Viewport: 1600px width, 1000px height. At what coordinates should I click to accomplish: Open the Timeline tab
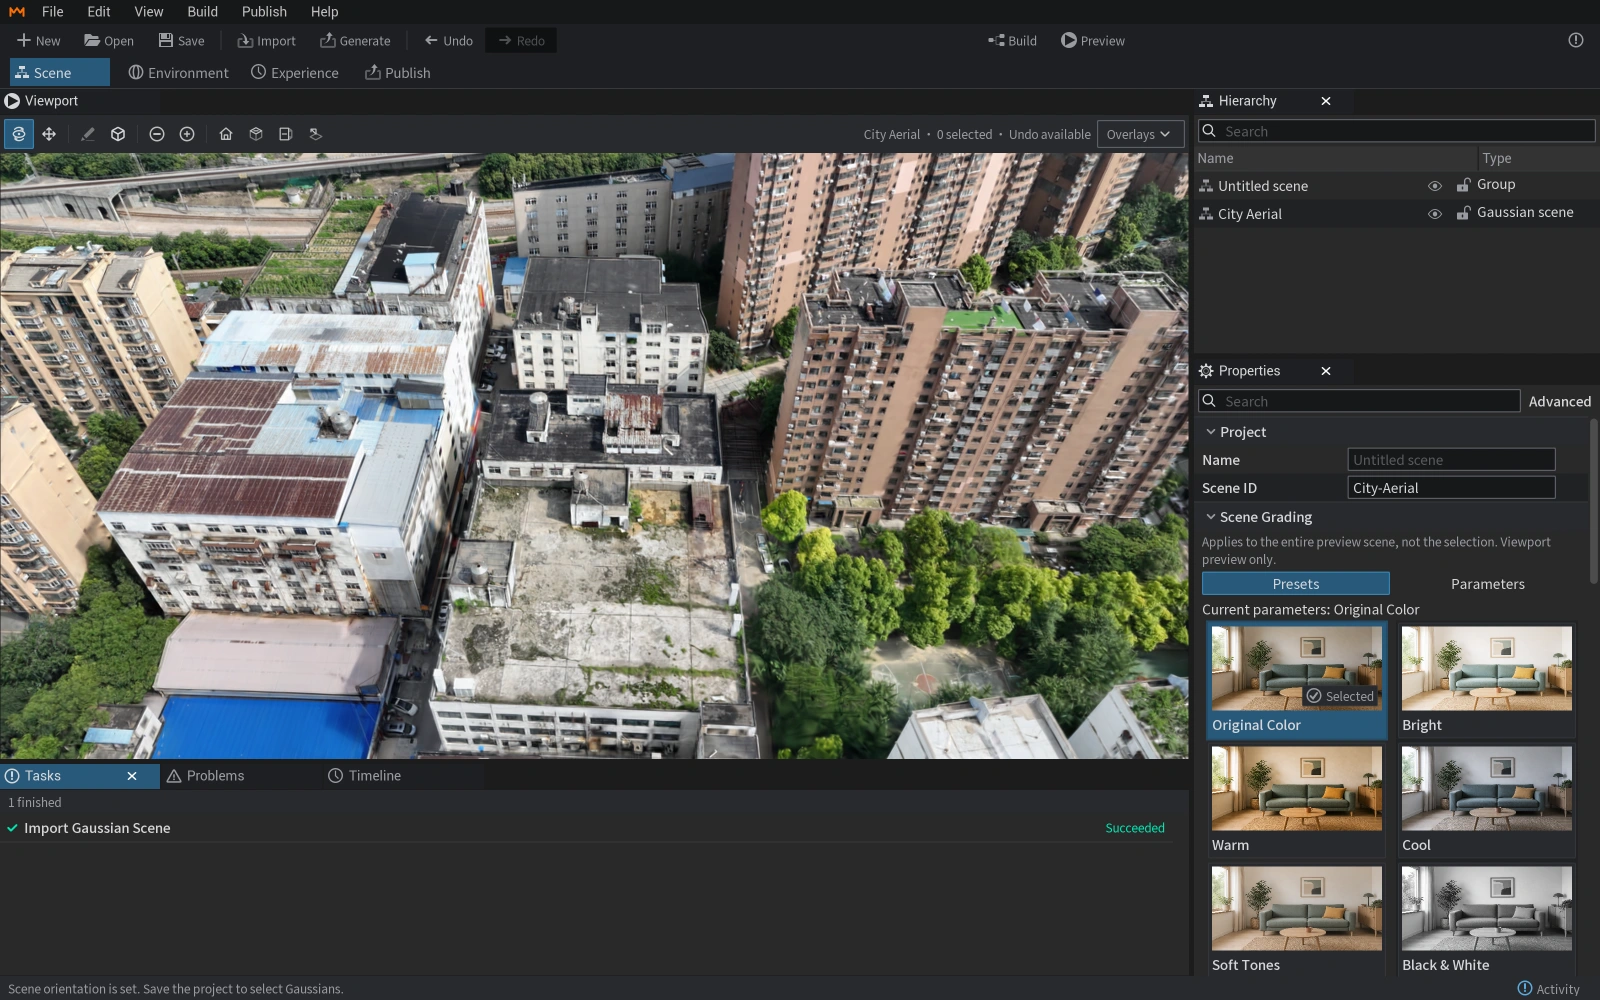(x=364, y=776)
